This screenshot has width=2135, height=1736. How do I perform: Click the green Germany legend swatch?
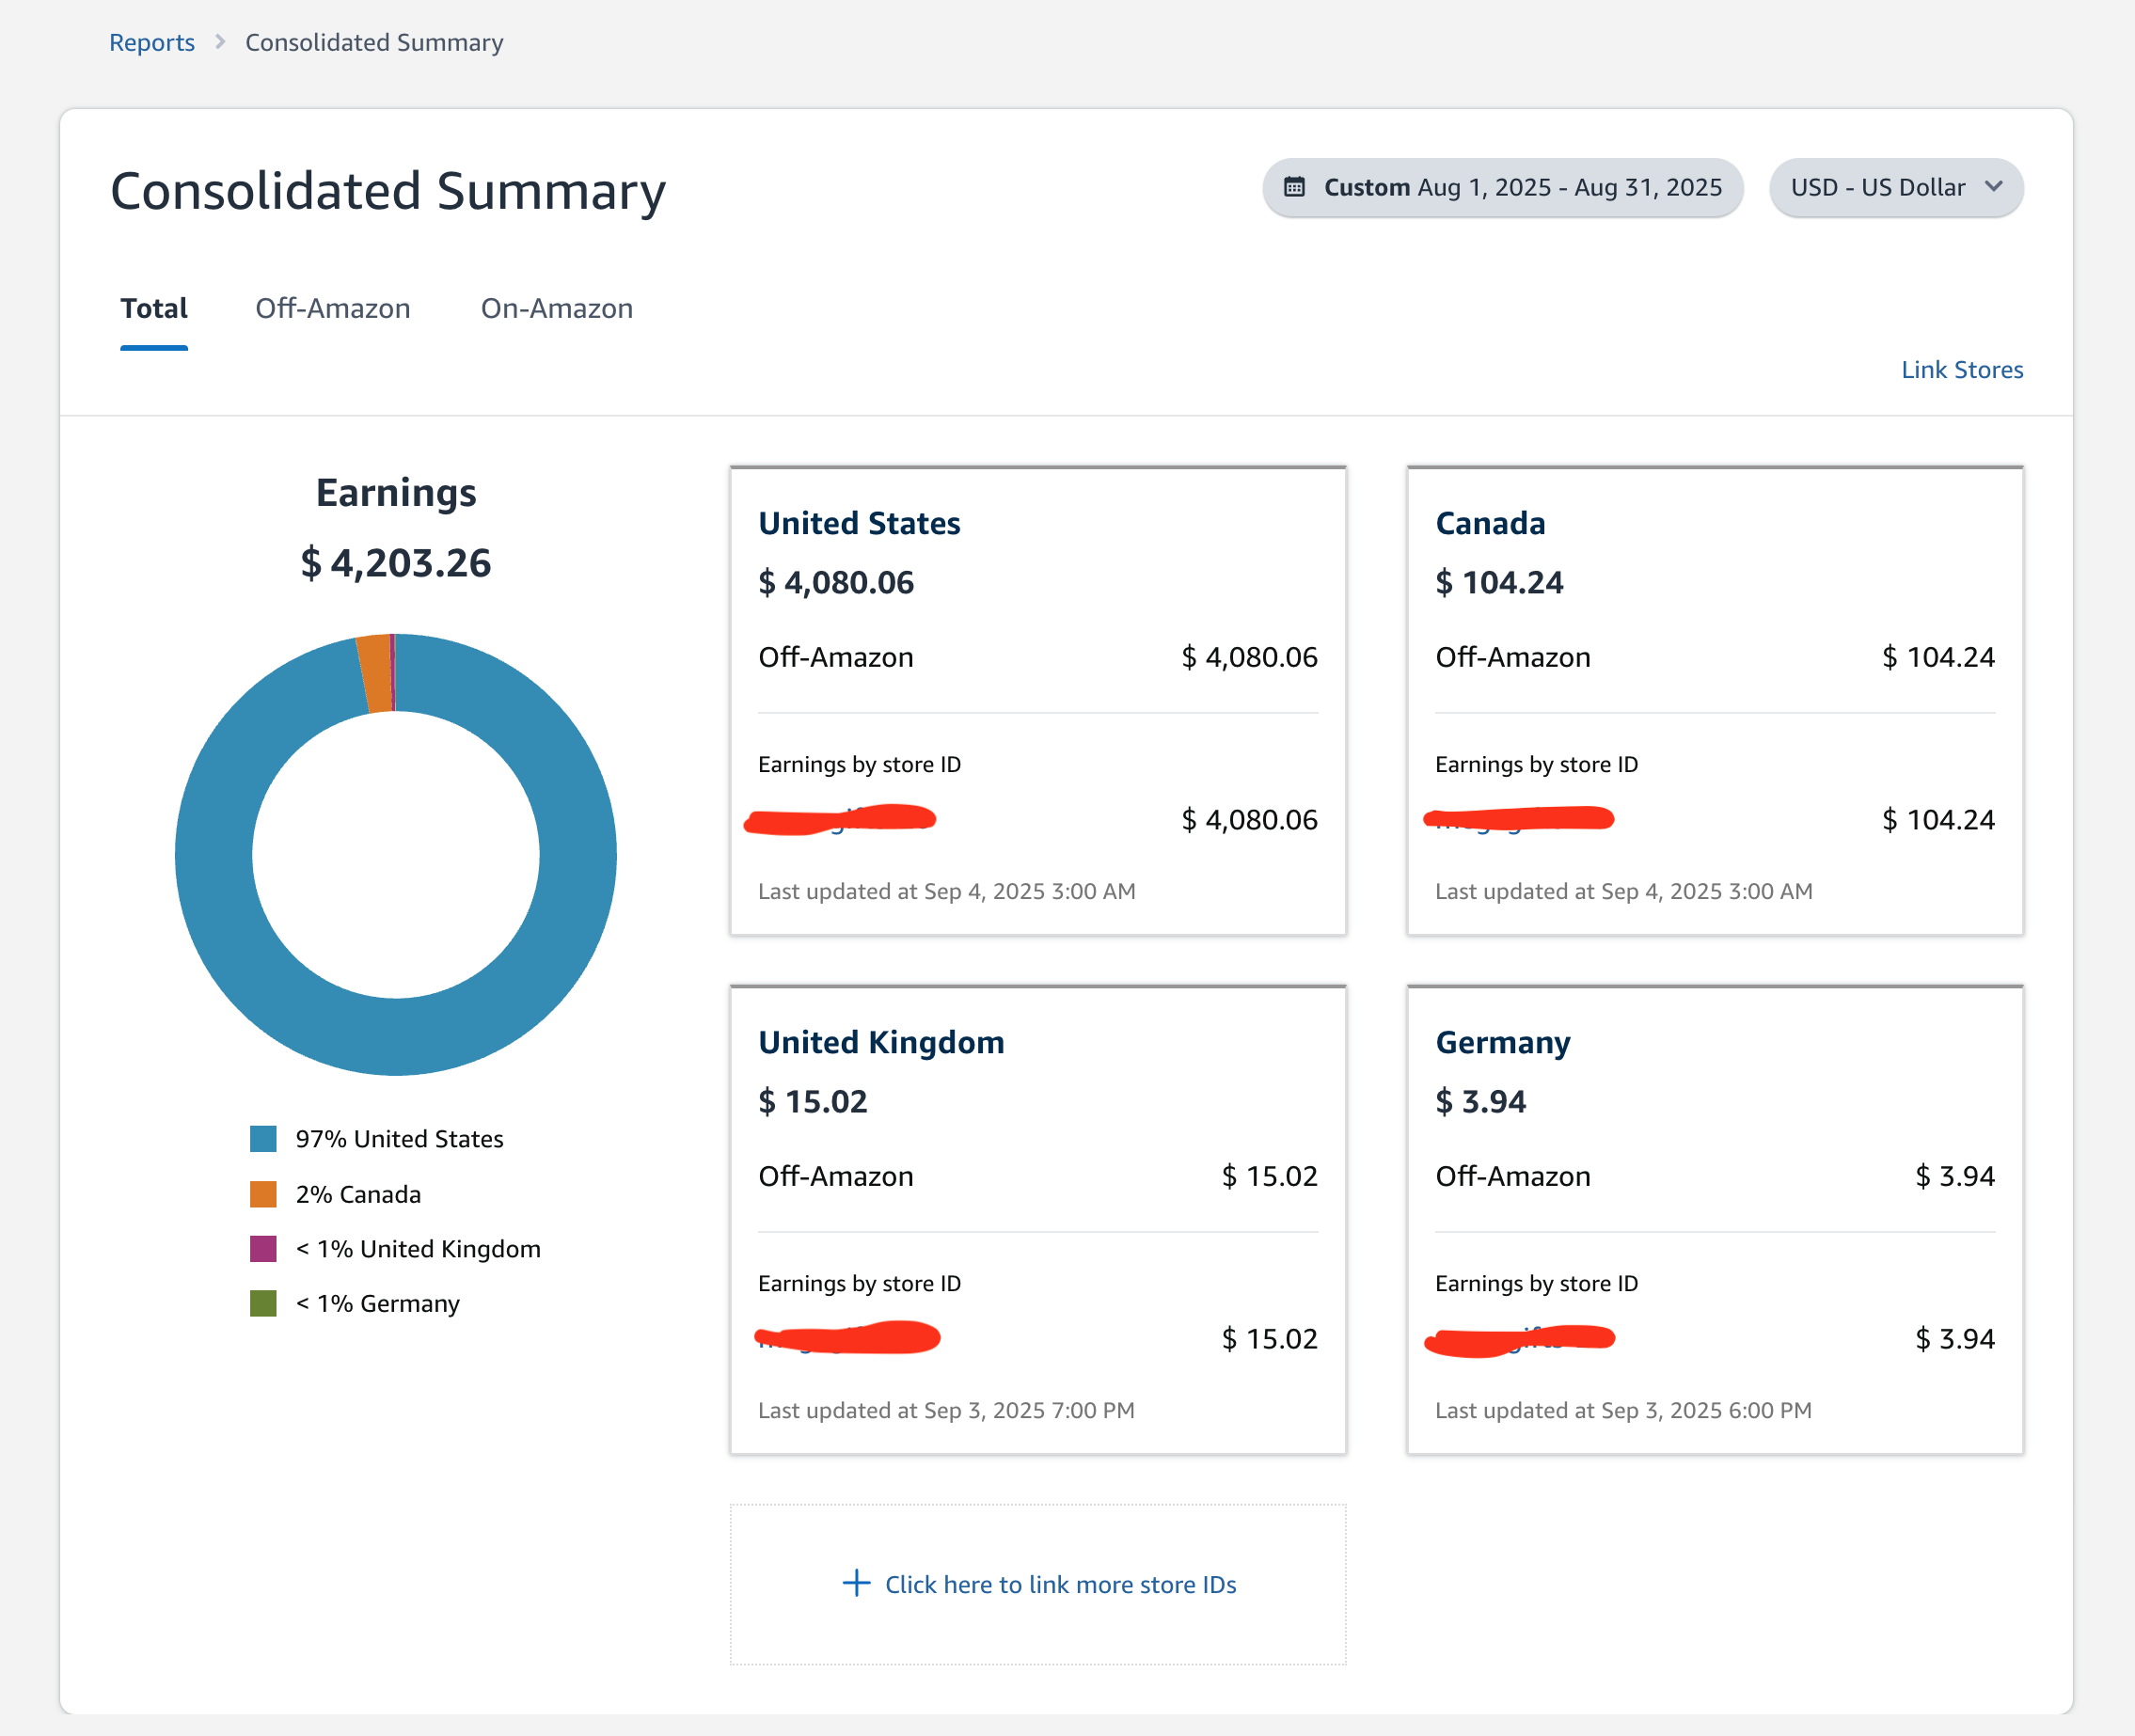263,1303
